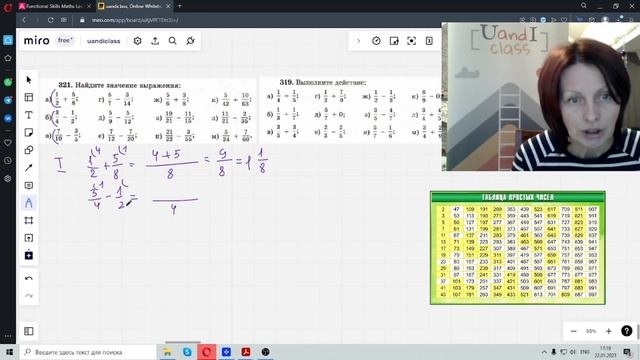Open File Explorer from taskbar
The width and height of the screenshot is (640, 360).
tap(167, 352)
